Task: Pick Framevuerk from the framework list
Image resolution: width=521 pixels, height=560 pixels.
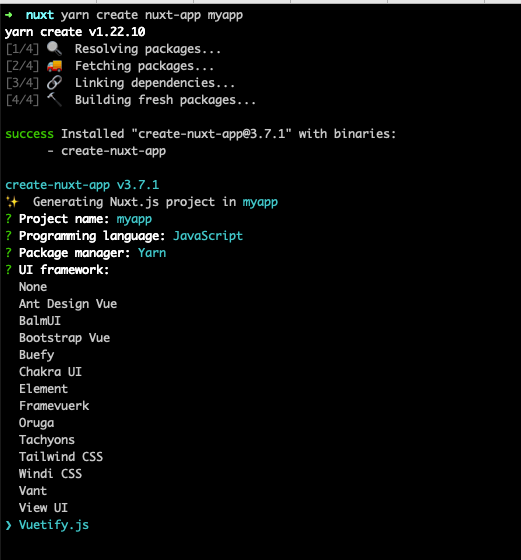Action: pos(54,406)
